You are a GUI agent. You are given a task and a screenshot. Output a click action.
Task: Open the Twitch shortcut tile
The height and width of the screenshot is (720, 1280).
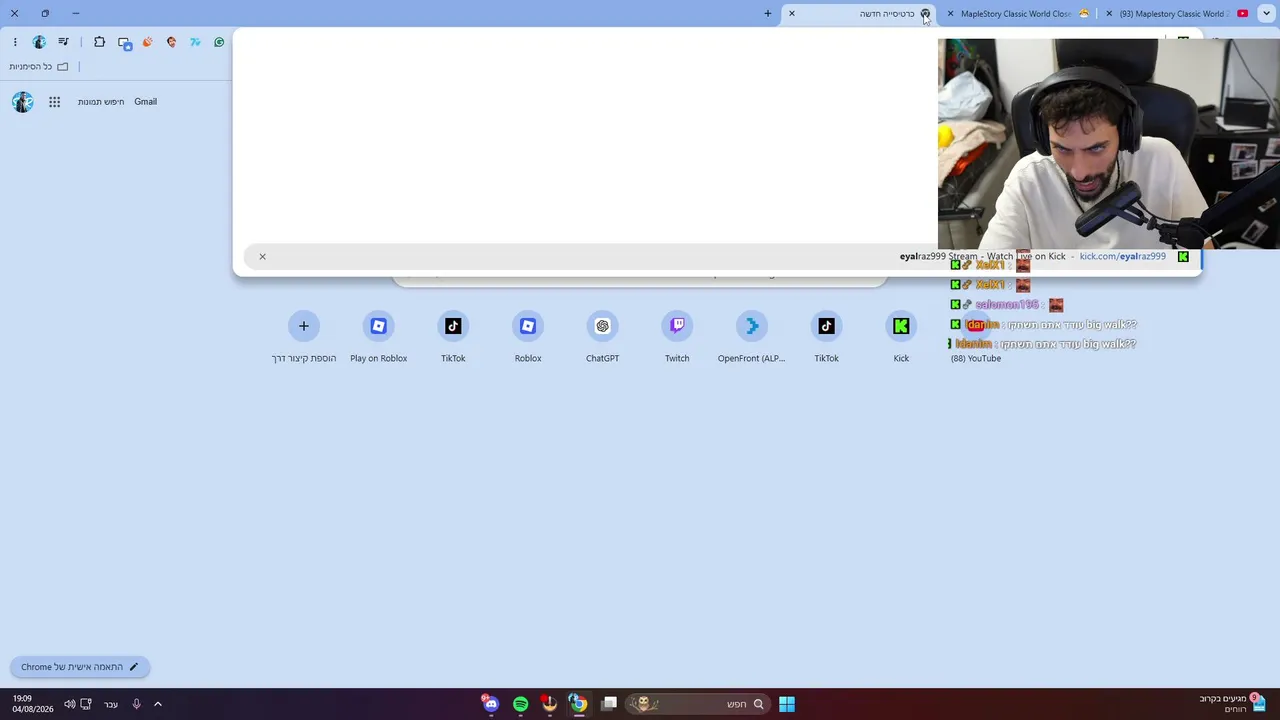677,338
